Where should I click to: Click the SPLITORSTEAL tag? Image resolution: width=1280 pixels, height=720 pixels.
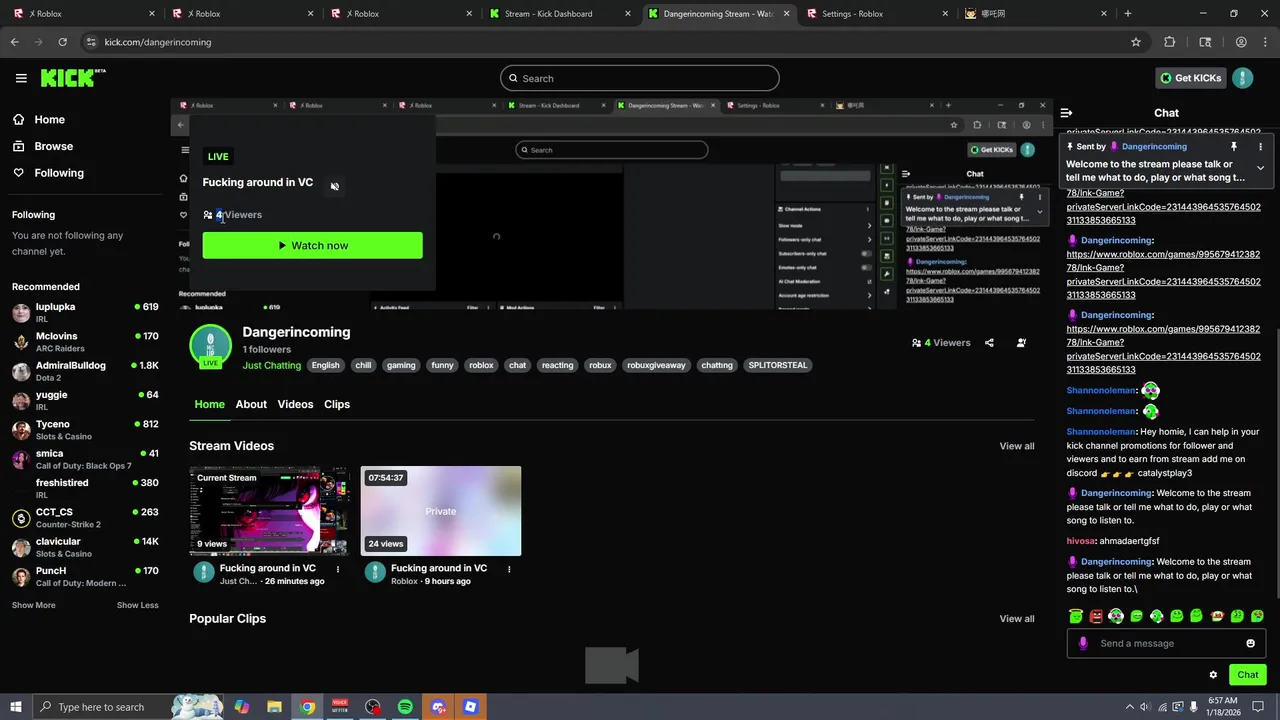coord(778,365)
